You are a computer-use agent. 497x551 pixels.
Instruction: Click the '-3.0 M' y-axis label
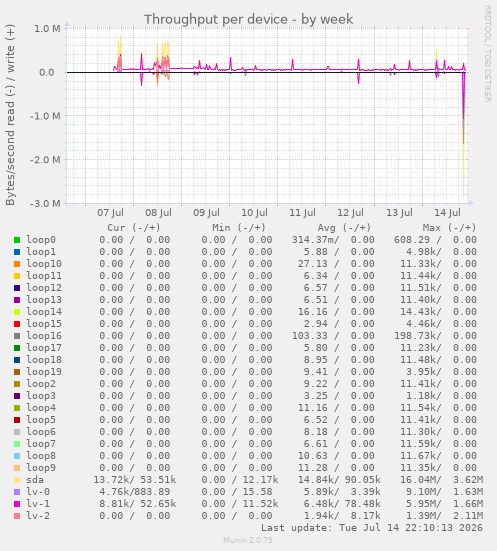click(x=45, y=203)
